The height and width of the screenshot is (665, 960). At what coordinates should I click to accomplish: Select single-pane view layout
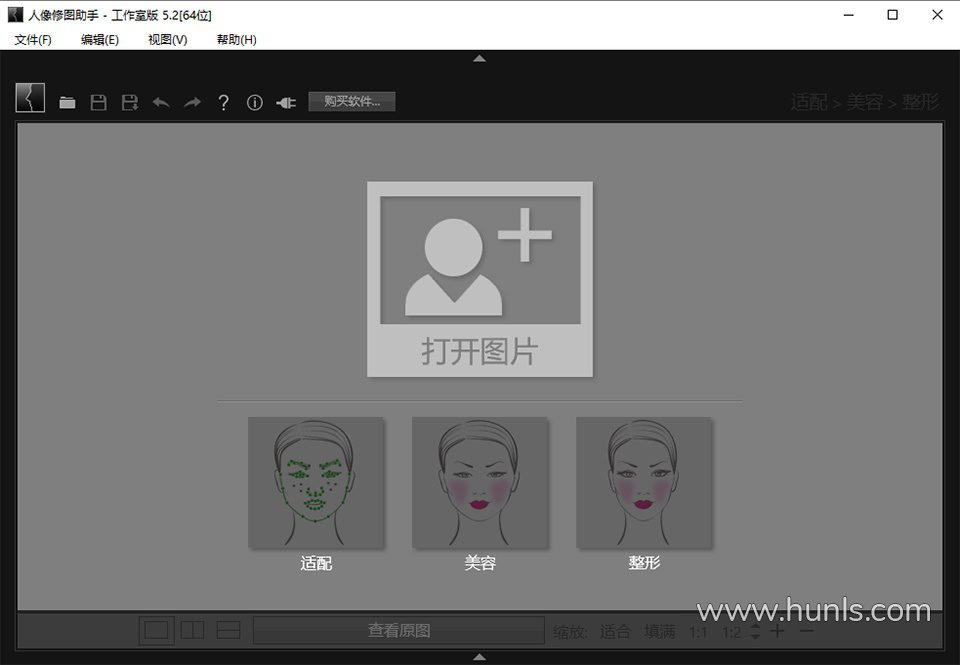point(156,630)
